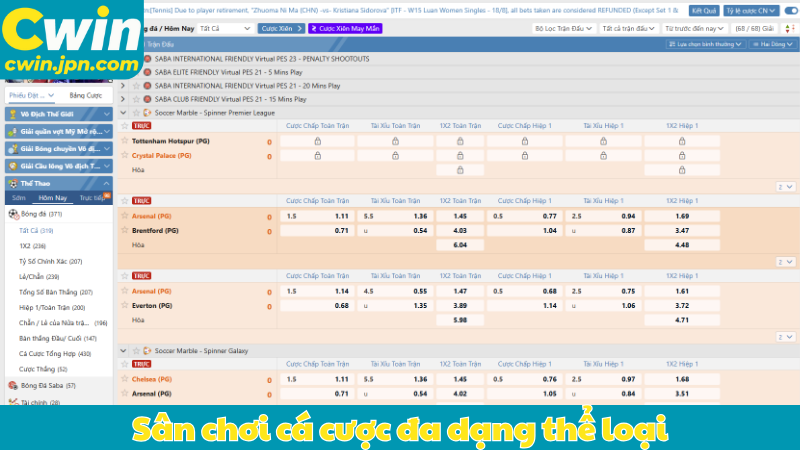Click the locked odds icon for Tottenham Hotspur
The height and width of the screenshot is (450, 800).
tap(318, 142)
